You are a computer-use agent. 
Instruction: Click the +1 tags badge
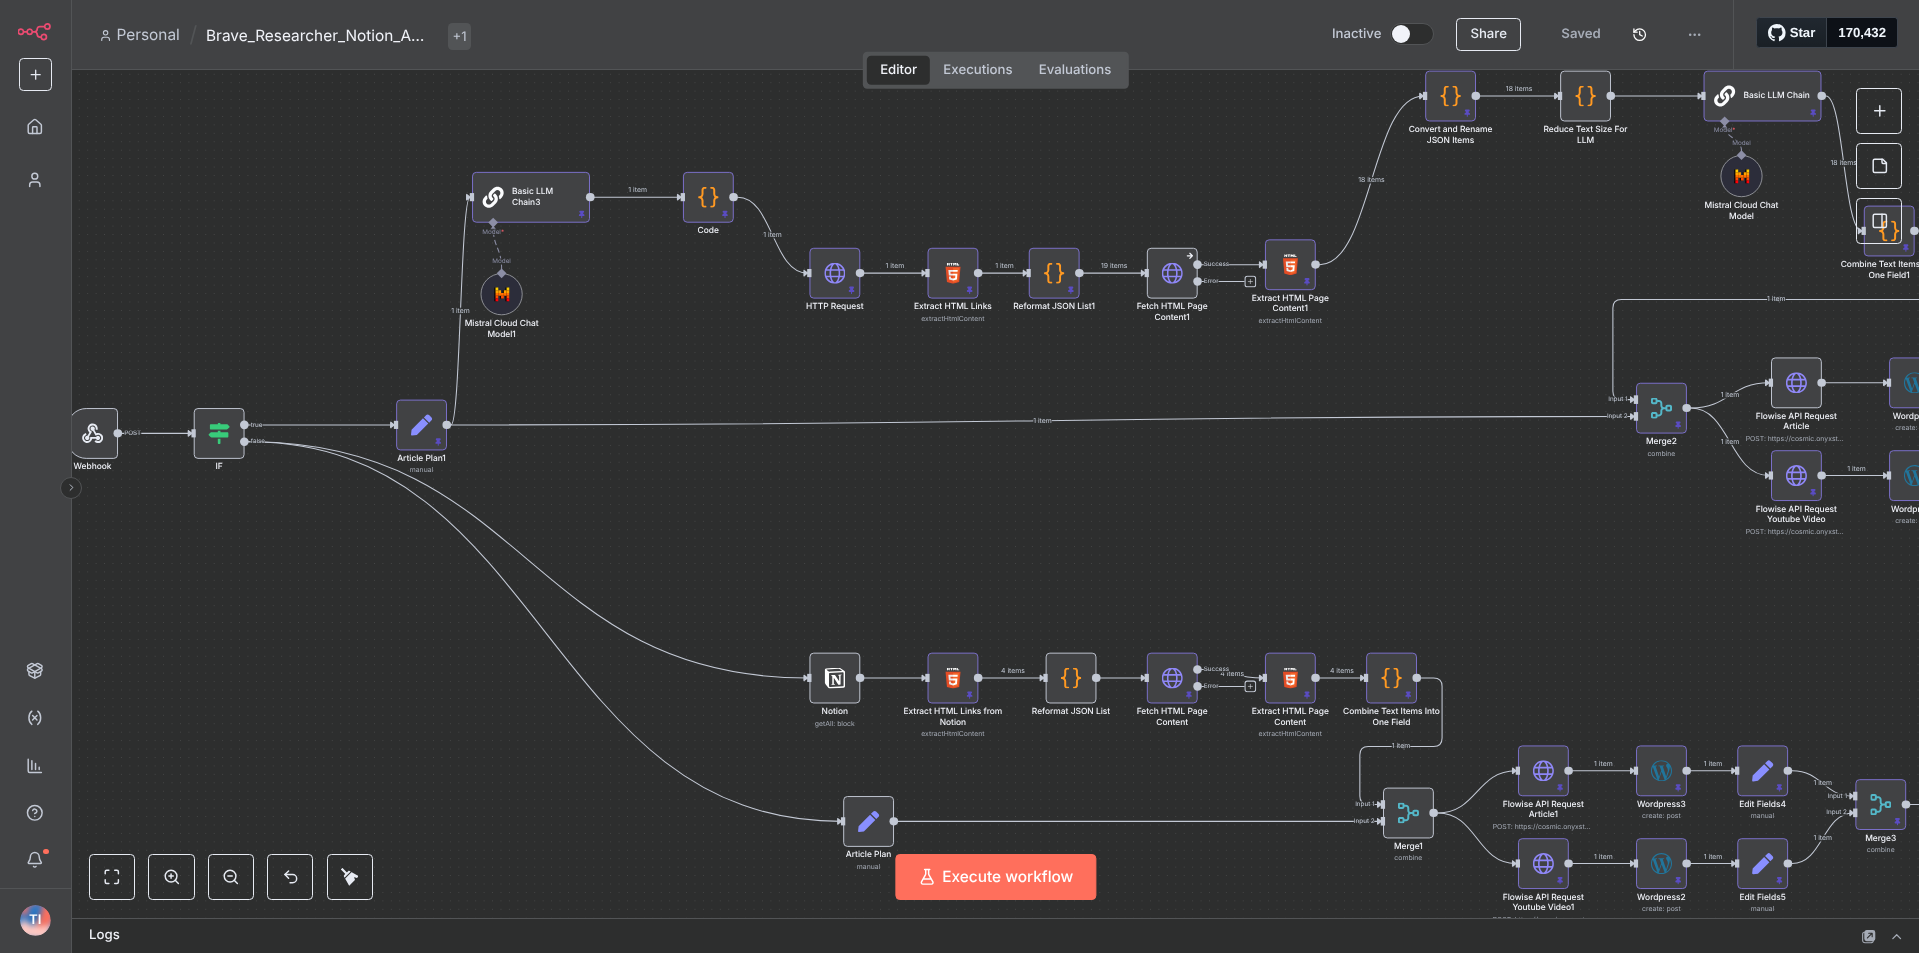pos(460,36)
